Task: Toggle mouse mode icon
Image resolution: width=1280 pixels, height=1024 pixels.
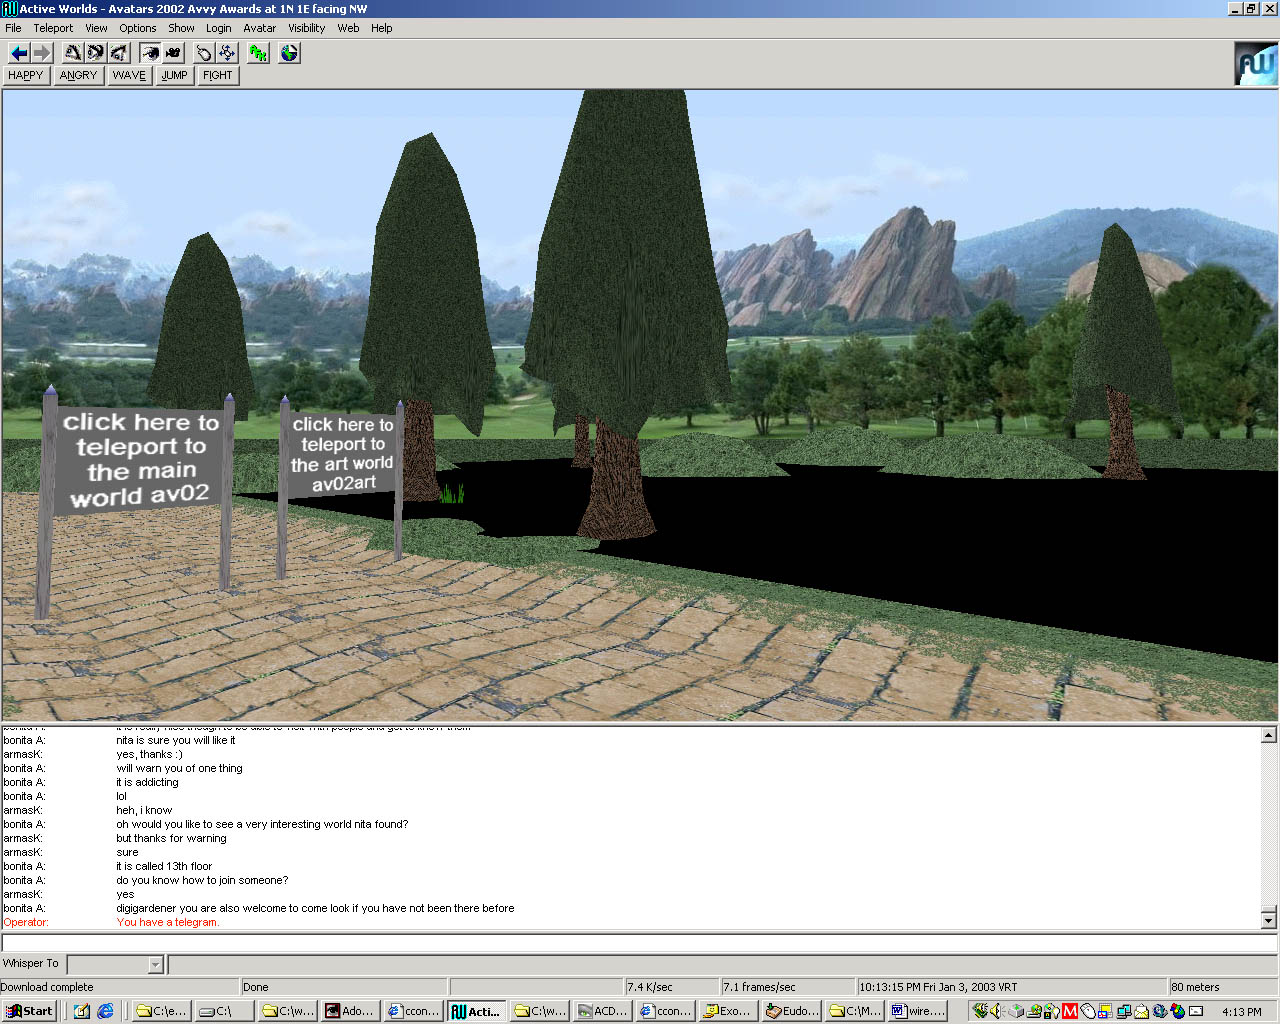Action: tap(204, 53)
